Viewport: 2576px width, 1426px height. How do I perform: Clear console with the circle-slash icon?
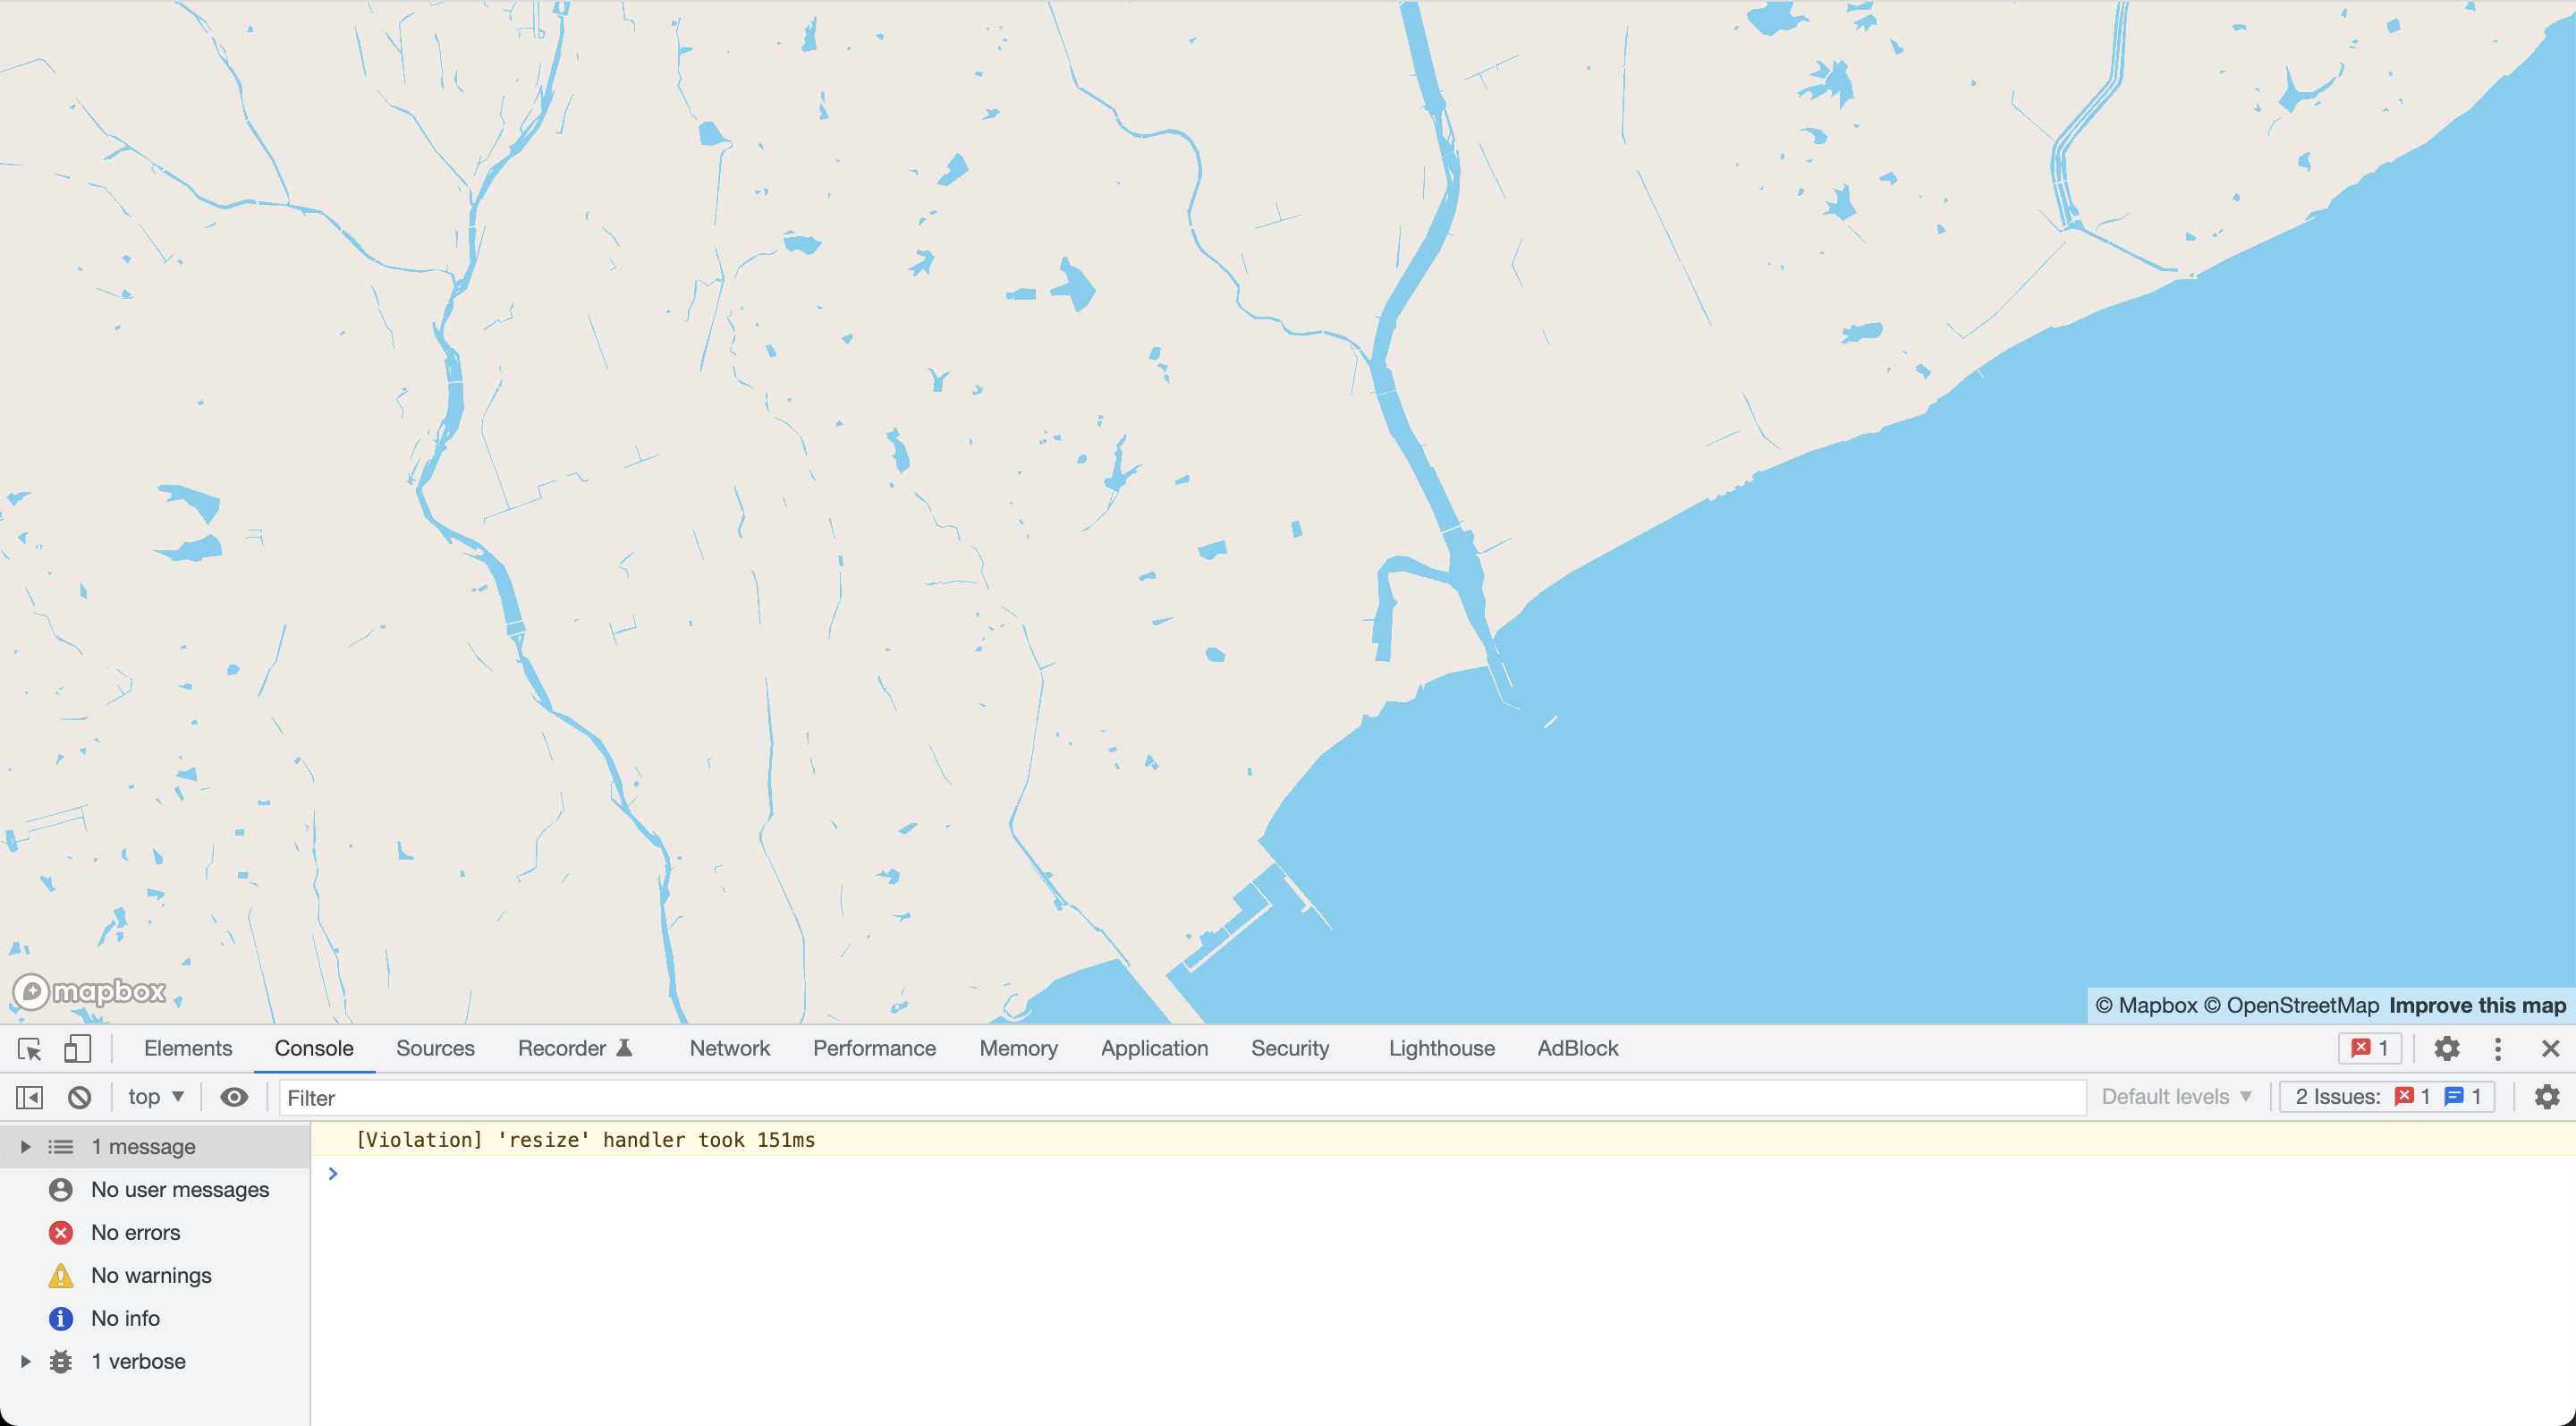80,1097
